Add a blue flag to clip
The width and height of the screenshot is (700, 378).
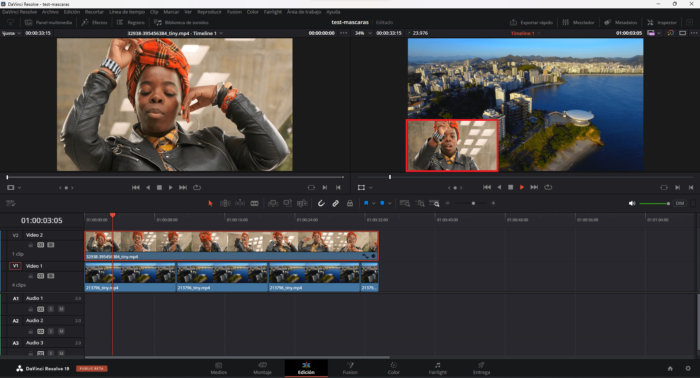(x=366, y=203)
